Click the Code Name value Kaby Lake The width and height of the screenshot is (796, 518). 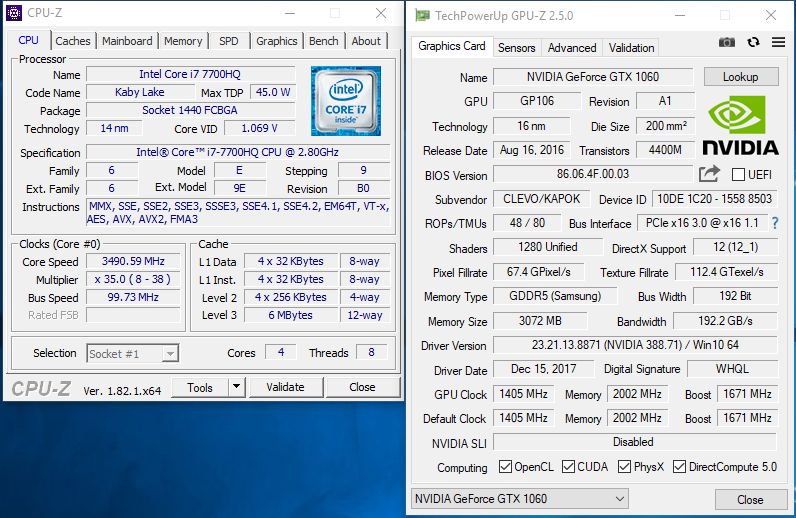[x=140, y=92]
